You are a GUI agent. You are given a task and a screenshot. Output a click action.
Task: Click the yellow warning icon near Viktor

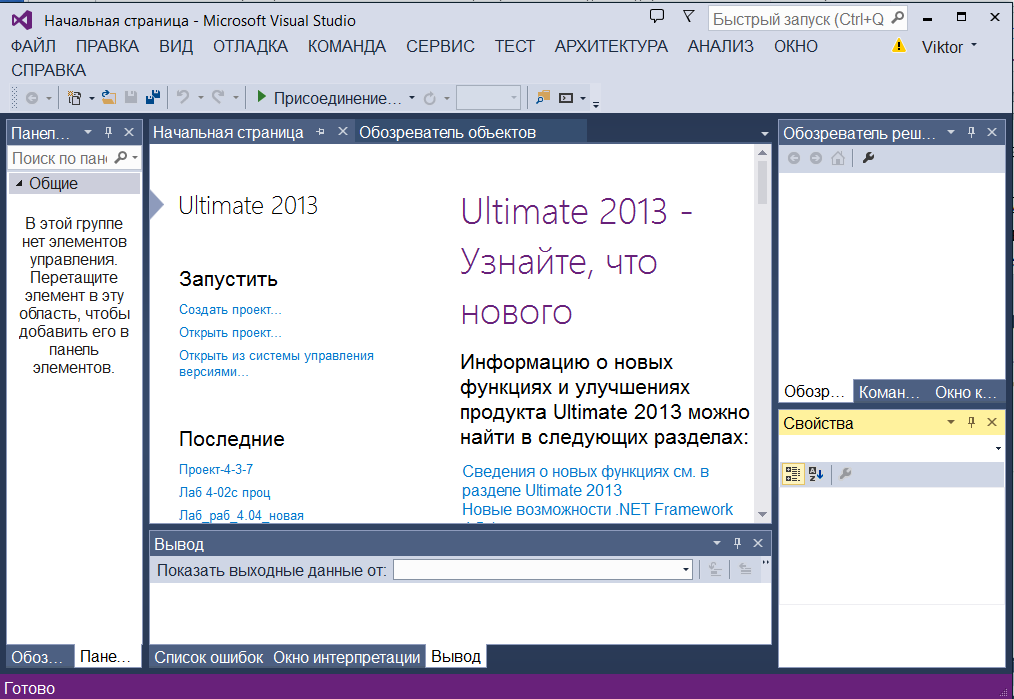899,46
